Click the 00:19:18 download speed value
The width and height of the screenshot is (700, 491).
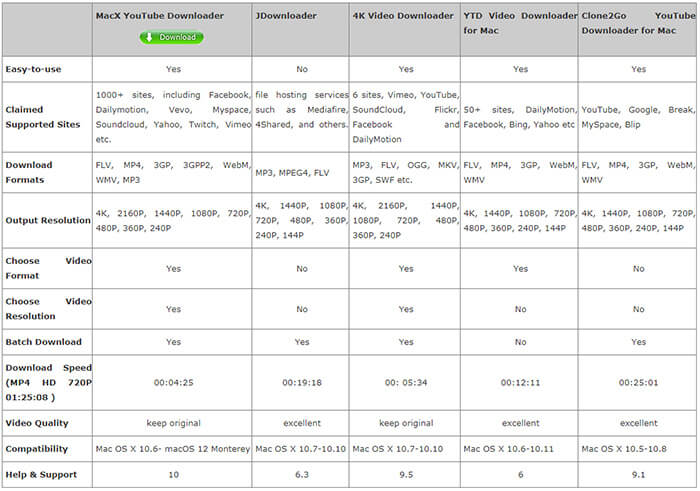click(x=302, y=383)
